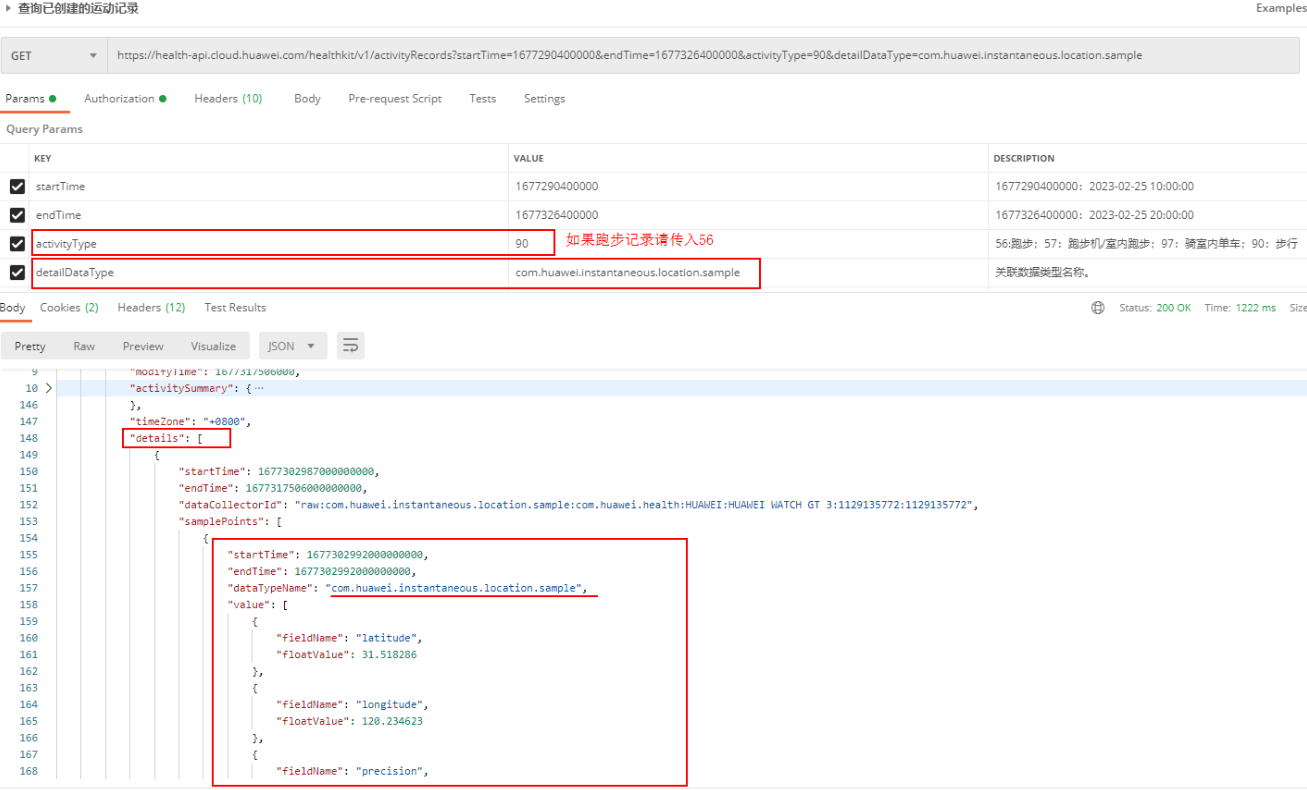Screen dimensions: 1307x790
Task: Uncheck the endTime parameter checkbox
Action: pos(17,215)
